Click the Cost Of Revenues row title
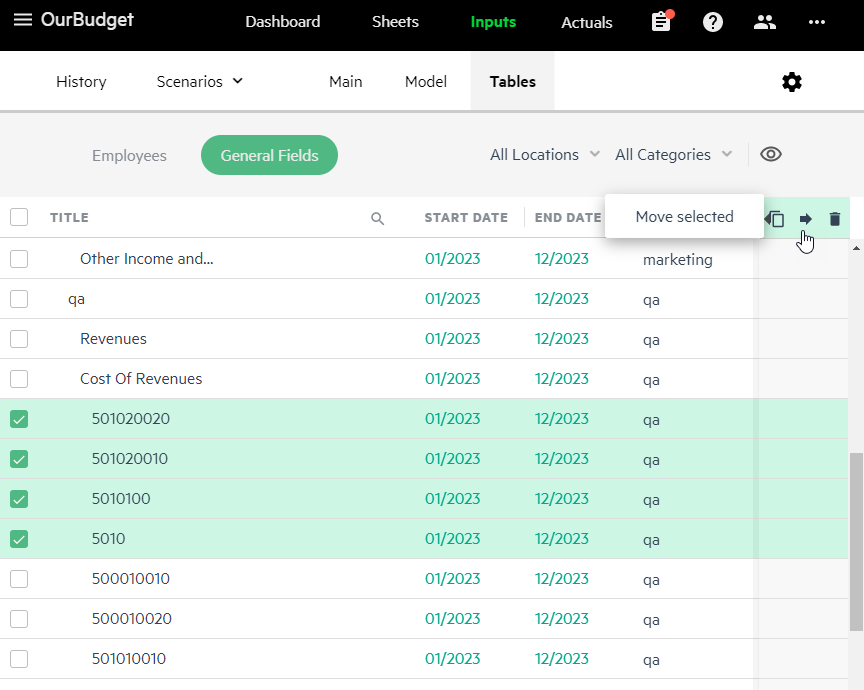 coord(141,379)
